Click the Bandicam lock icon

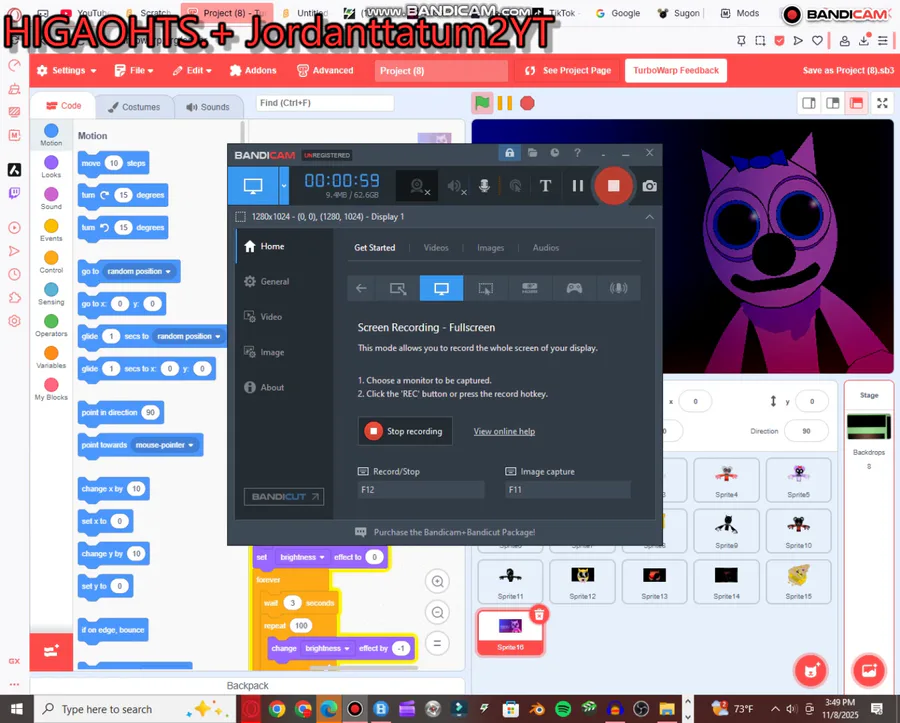[509, 153]
